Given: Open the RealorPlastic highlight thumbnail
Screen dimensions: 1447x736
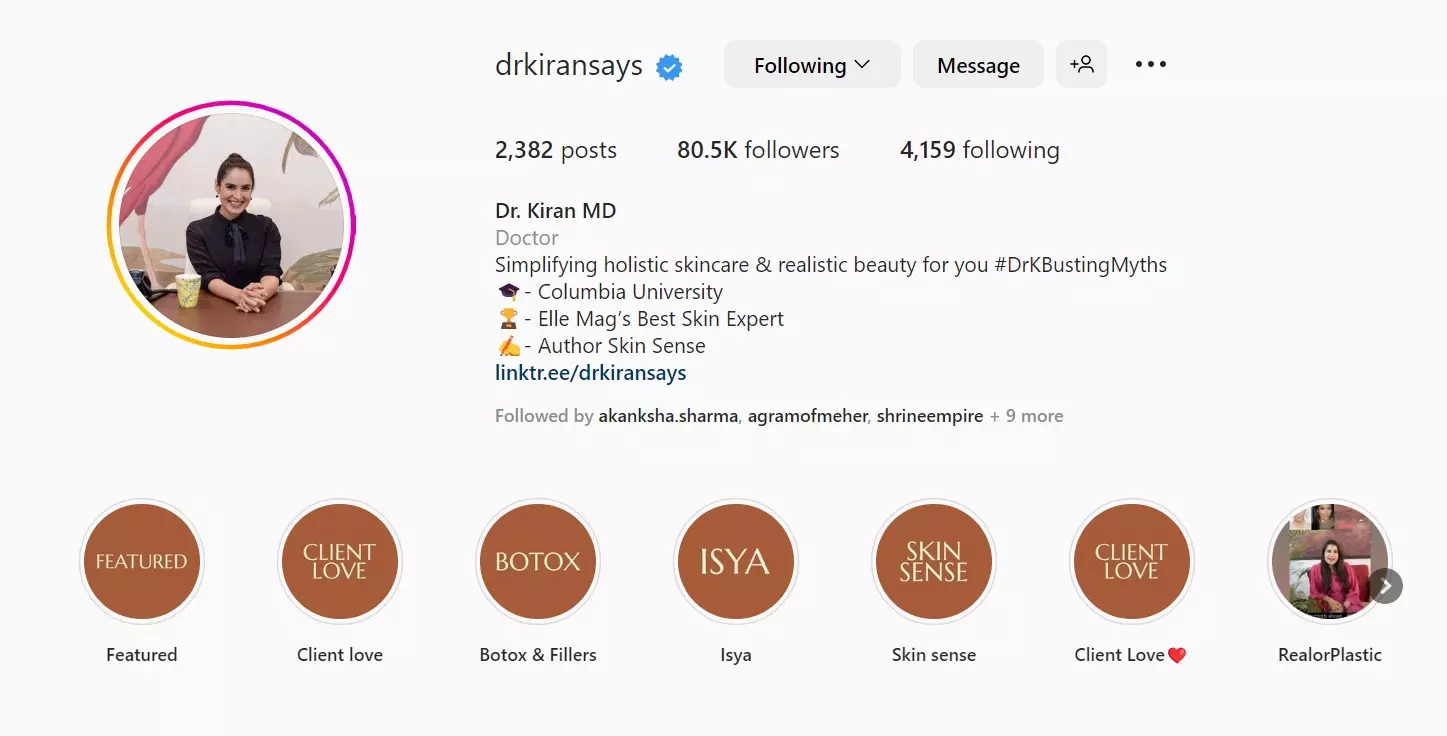Looking at the screenshot, I should pos(1329,561).
